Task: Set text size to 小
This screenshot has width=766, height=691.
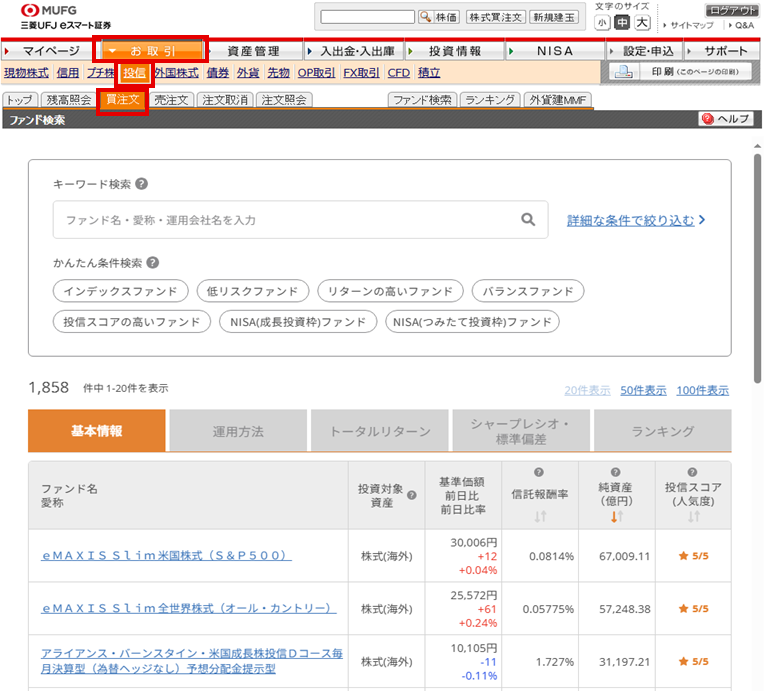Action: [x=602, y=23]
